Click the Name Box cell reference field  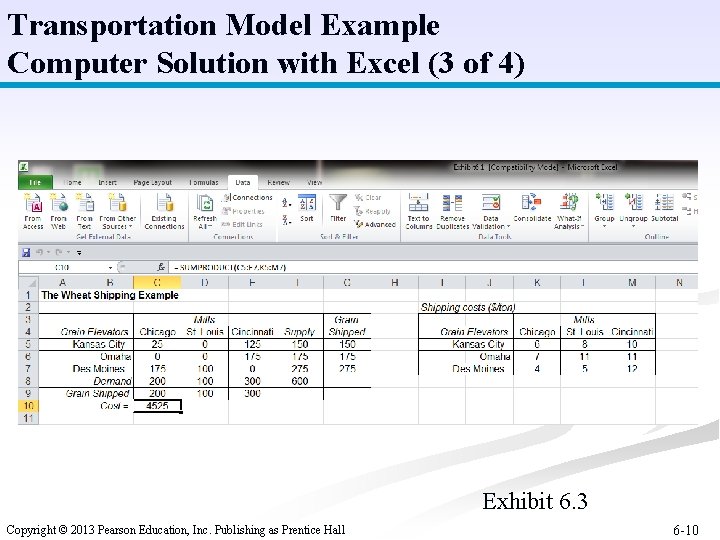point(62,267)
